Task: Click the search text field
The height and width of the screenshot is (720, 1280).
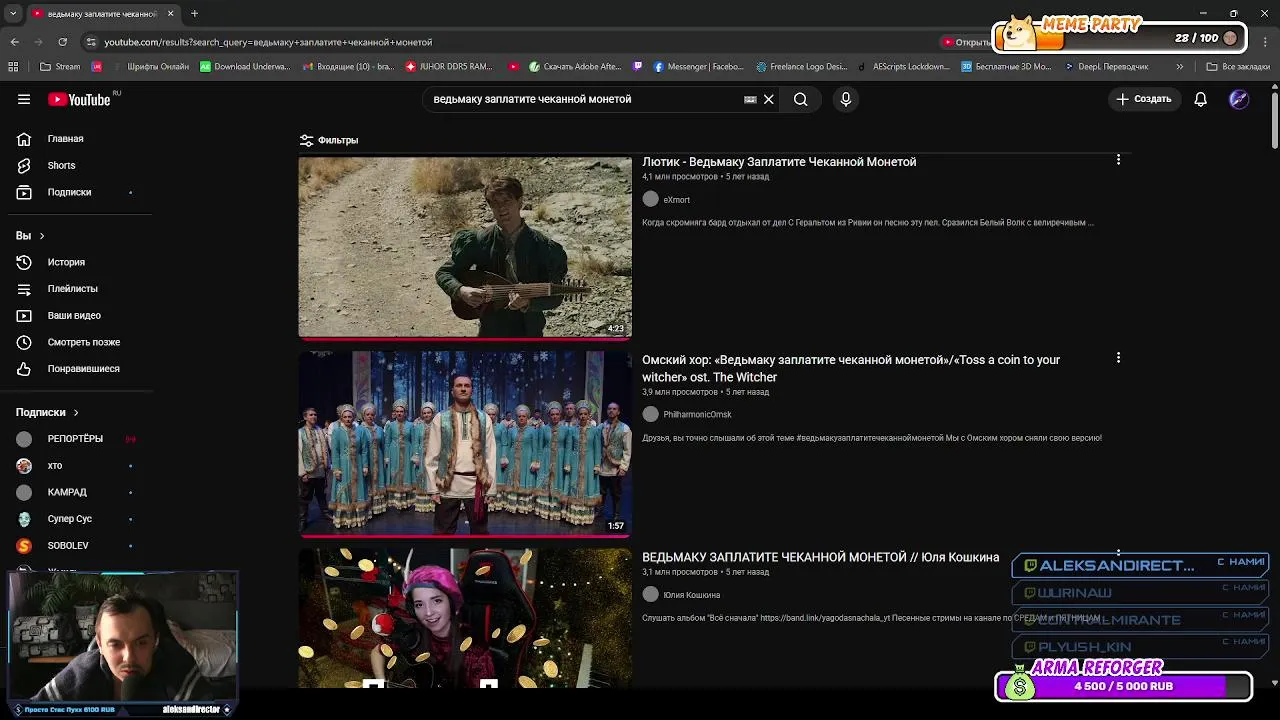Action: [x=585, y=99]
